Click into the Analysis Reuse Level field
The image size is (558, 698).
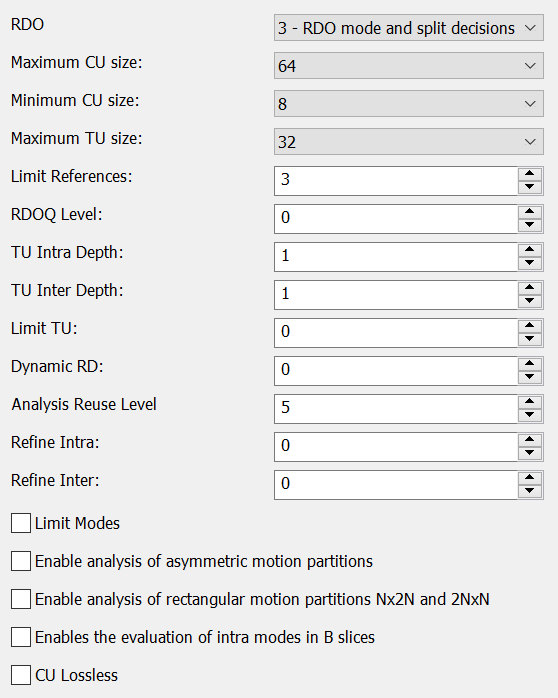[396, 409]
